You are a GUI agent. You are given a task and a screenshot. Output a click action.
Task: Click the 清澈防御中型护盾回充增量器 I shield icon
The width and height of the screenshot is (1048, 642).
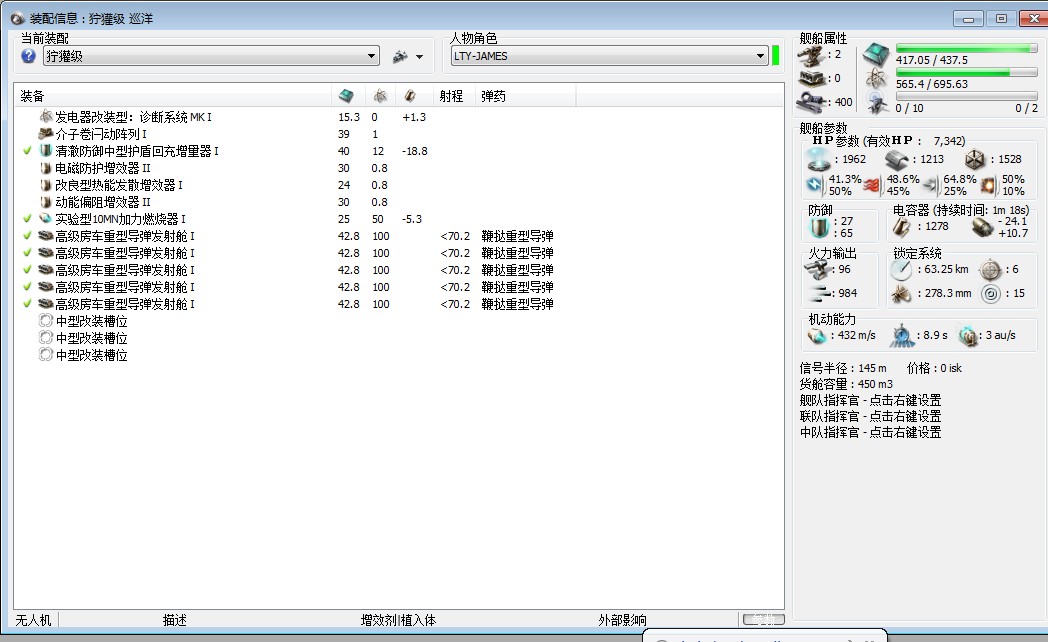tap(45, 151)
